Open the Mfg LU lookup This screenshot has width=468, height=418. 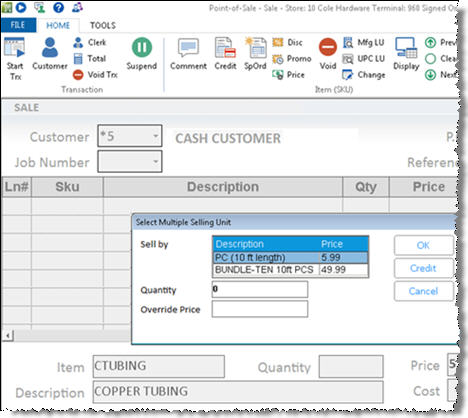tap(364, 42)
